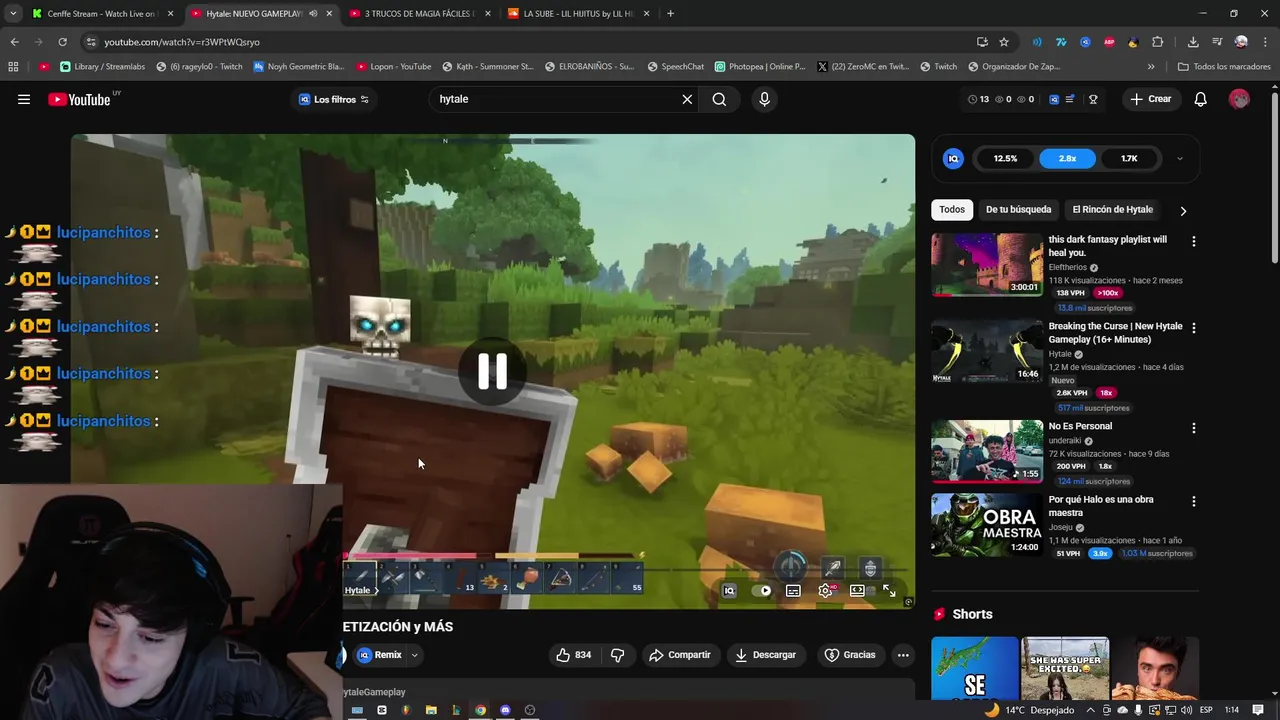Toggle subtitles in the video player

pos(793,591)
